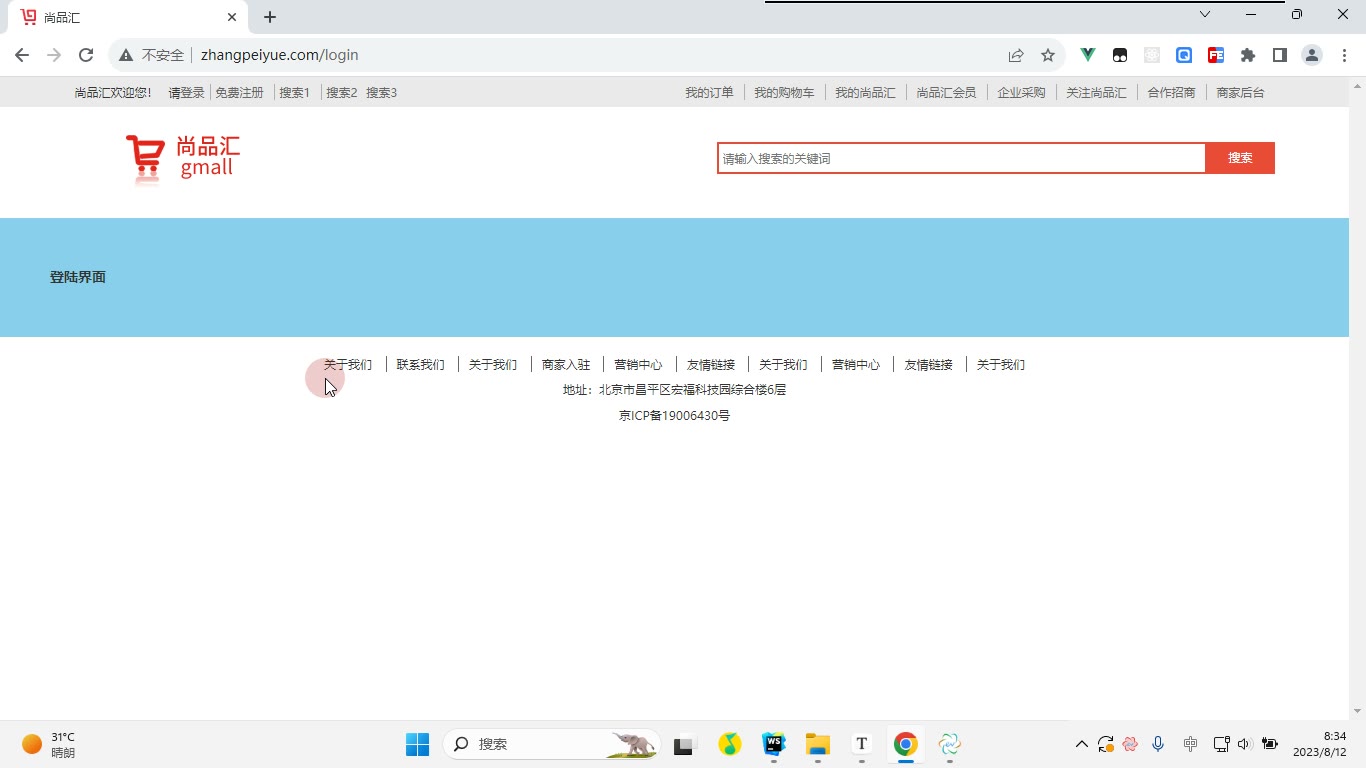Open the 联系我们 footer link
The height and width of the screenshot is (768, 1366).
(420, 365)
